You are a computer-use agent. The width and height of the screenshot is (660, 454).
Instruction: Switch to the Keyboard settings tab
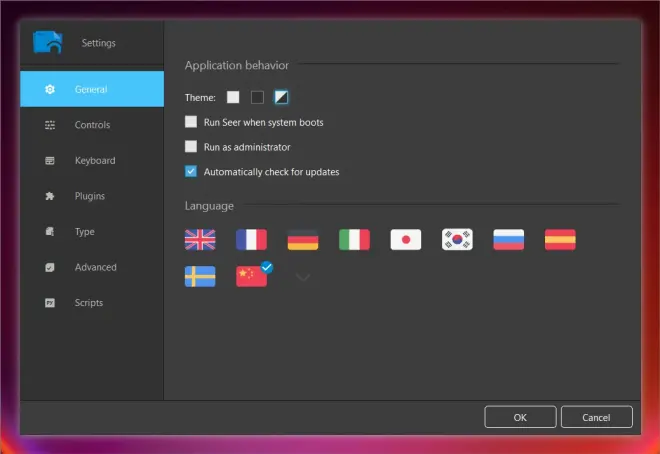(92, 160)
